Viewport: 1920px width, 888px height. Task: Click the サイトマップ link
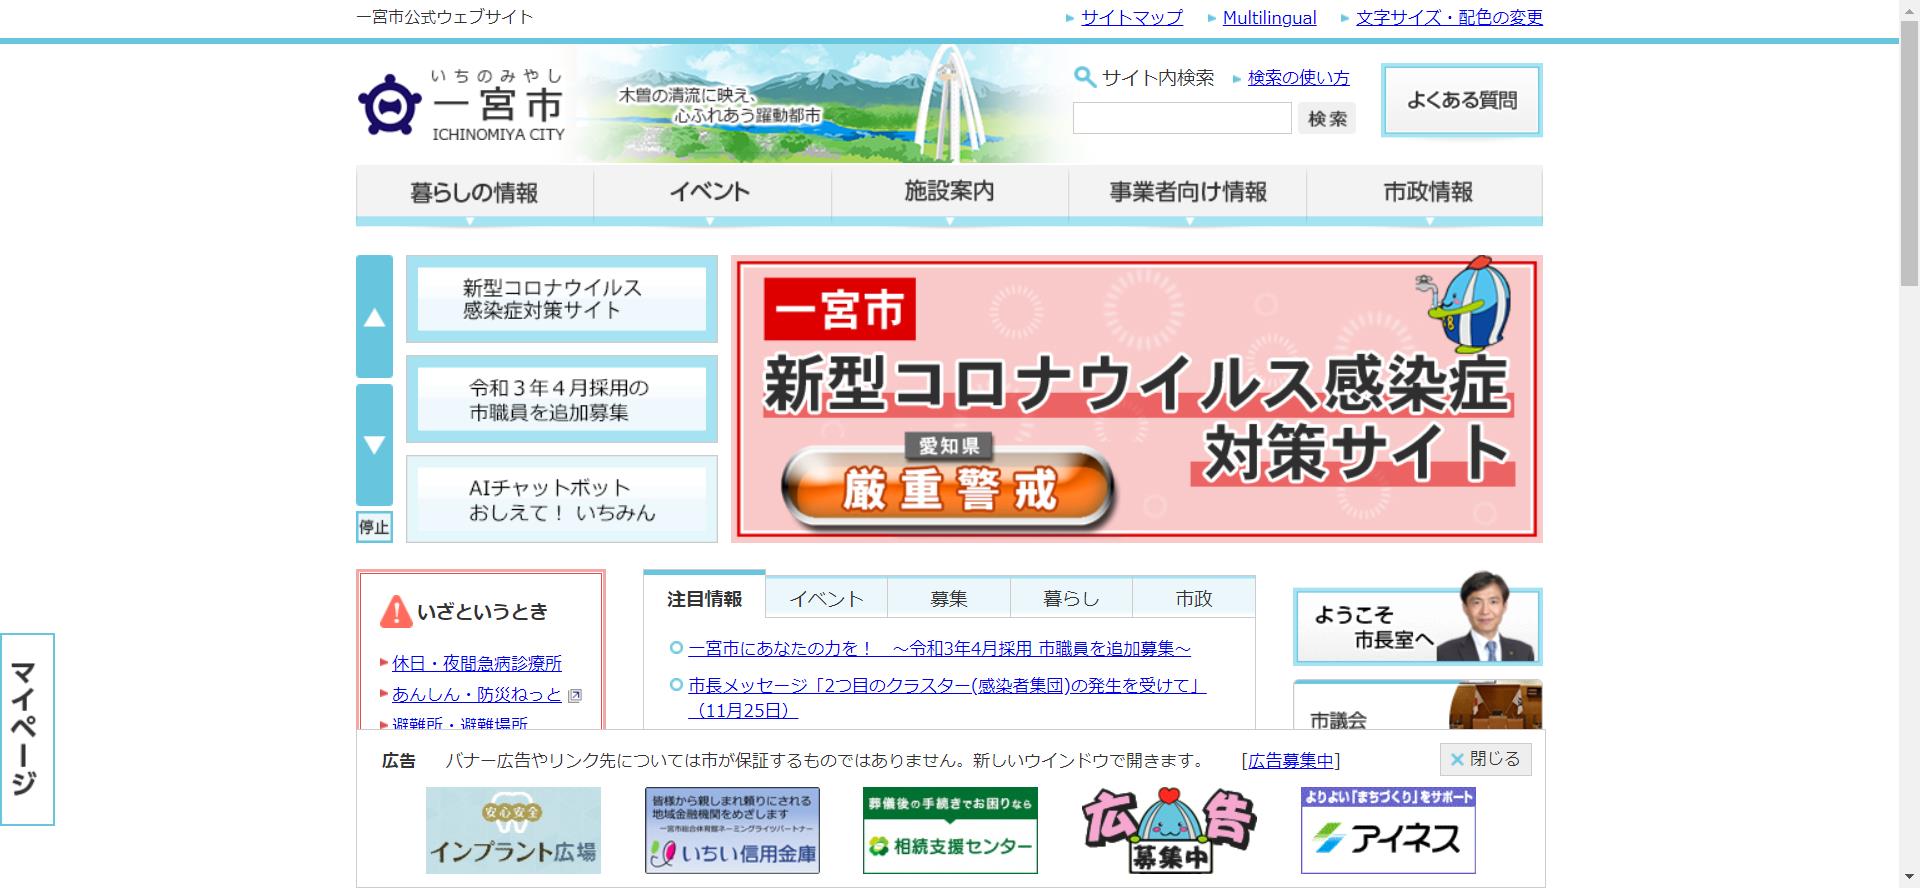1131,18
